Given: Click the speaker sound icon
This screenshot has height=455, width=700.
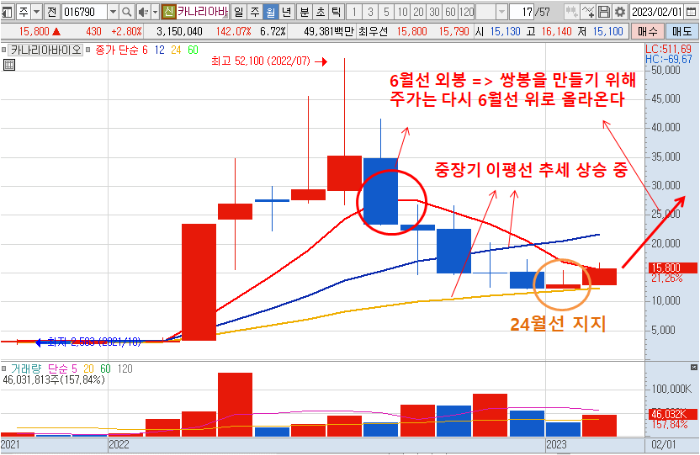Looking at the screenshot, I should point(143,12).
